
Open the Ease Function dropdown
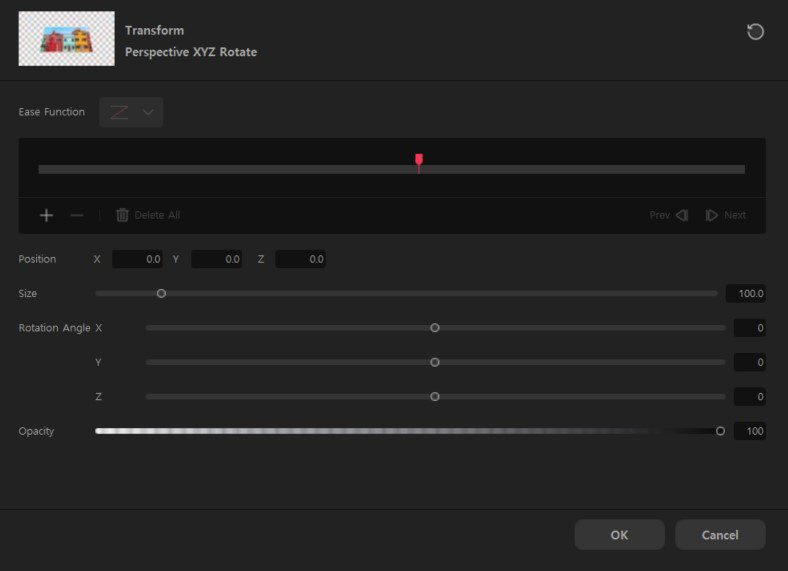click(x=131, y=112)
